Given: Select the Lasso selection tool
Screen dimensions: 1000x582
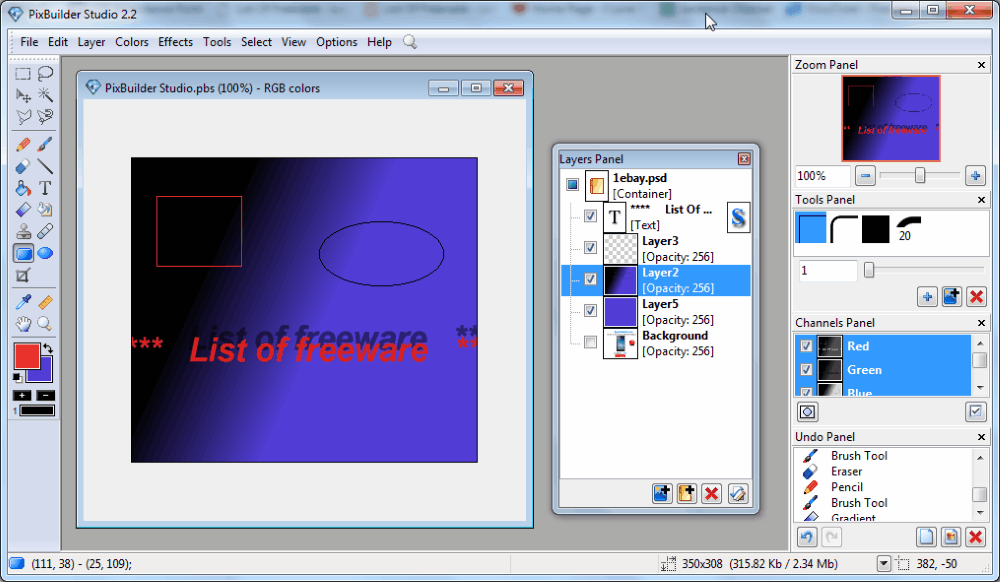Looking at the screenshot, I should (45, 74).
